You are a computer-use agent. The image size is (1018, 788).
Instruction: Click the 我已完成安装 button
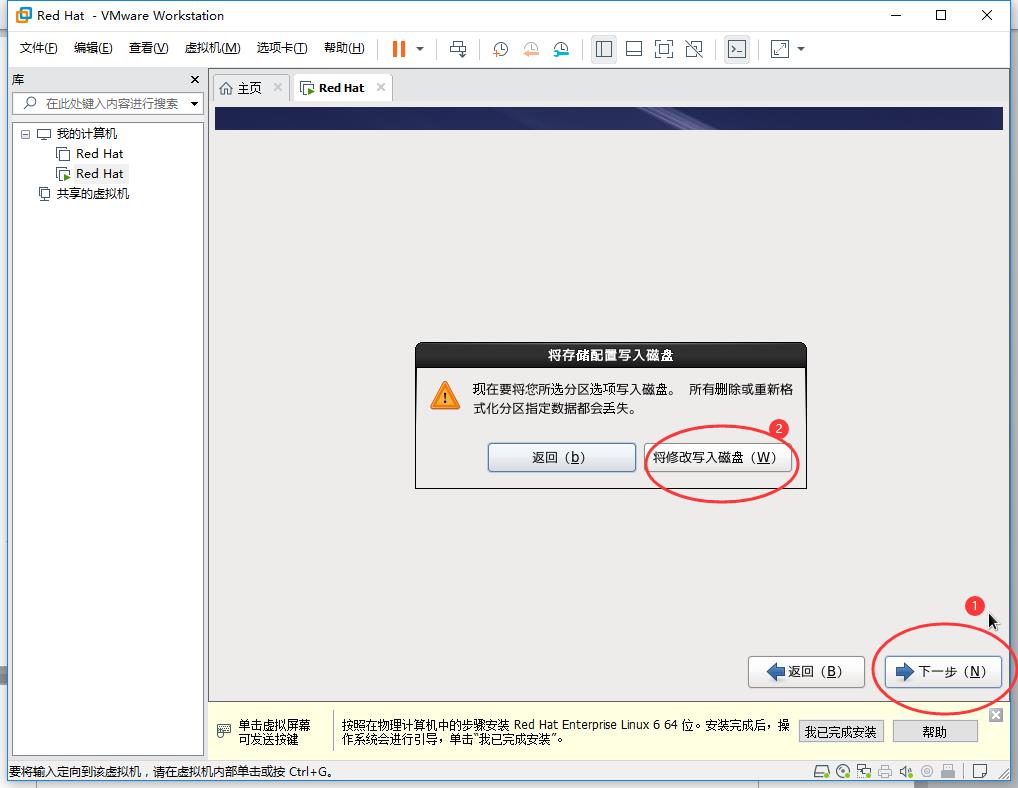(841, 732)
